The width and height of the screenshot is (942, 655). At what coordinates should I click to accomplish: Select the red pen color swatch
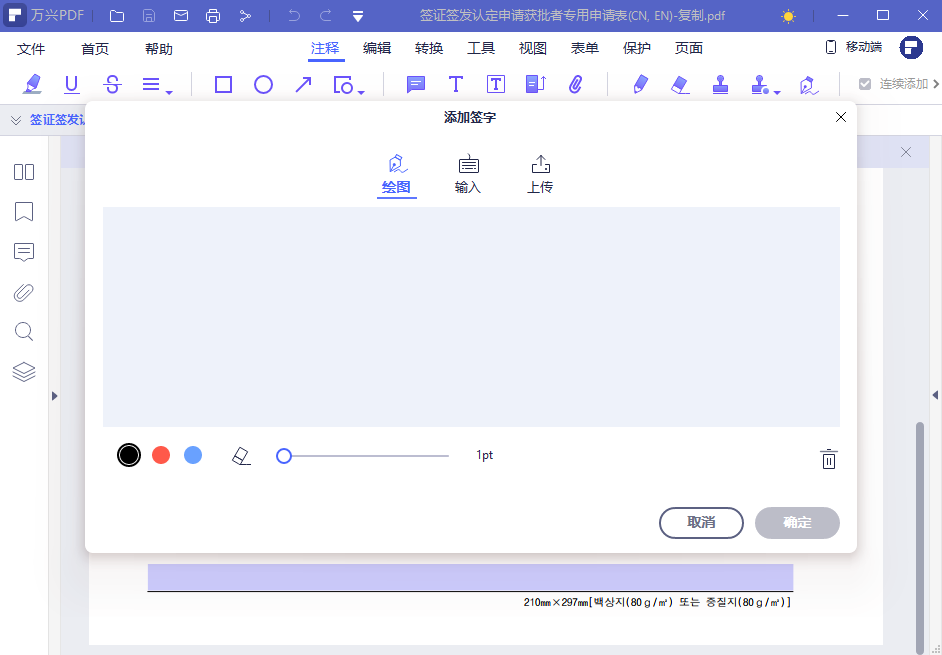coord(160,454)
